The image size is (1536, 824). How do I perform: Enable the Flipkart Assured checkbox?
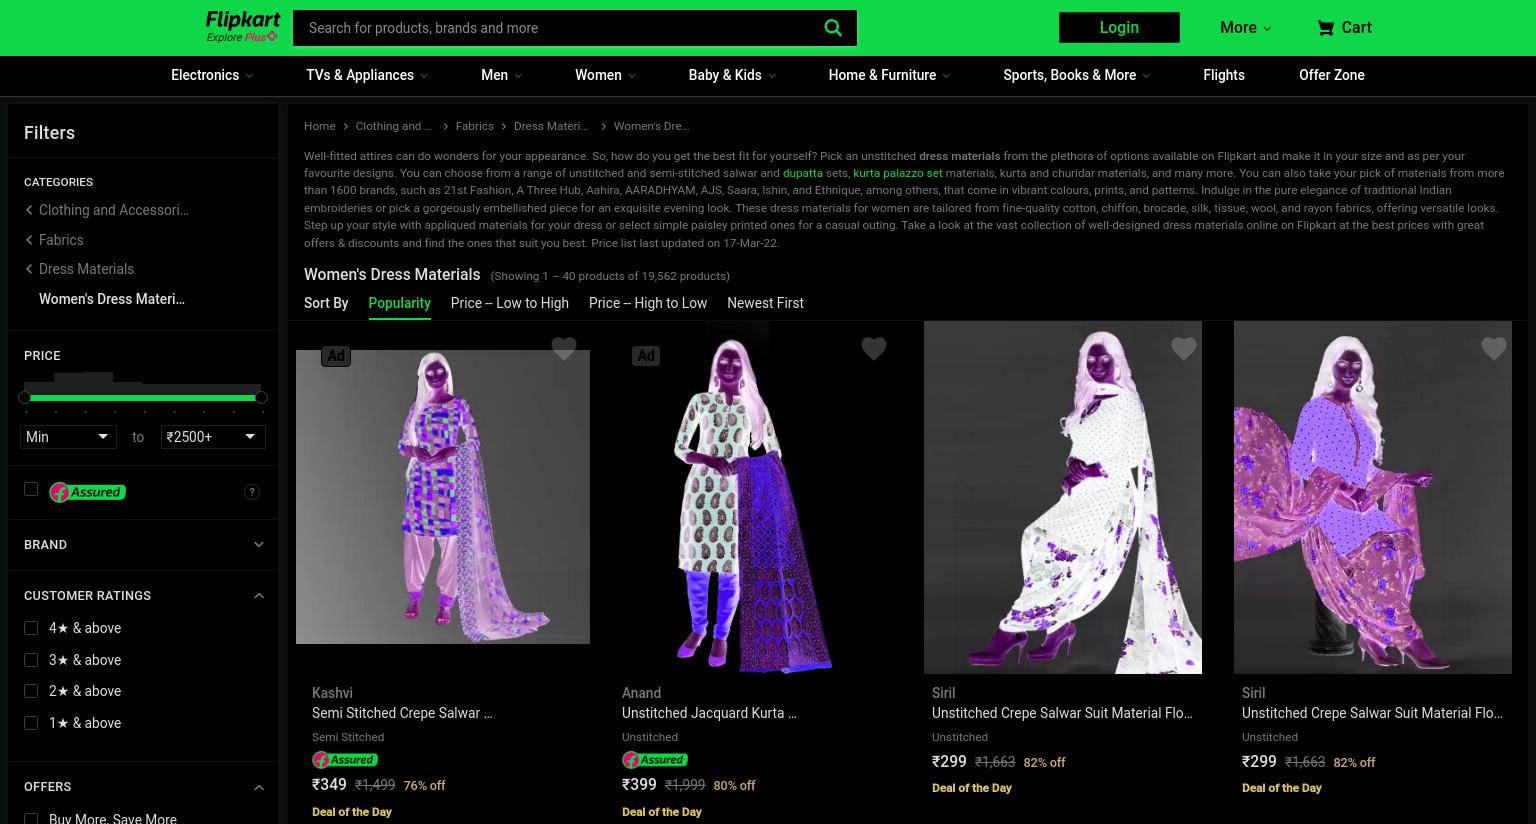pos(31,489)
